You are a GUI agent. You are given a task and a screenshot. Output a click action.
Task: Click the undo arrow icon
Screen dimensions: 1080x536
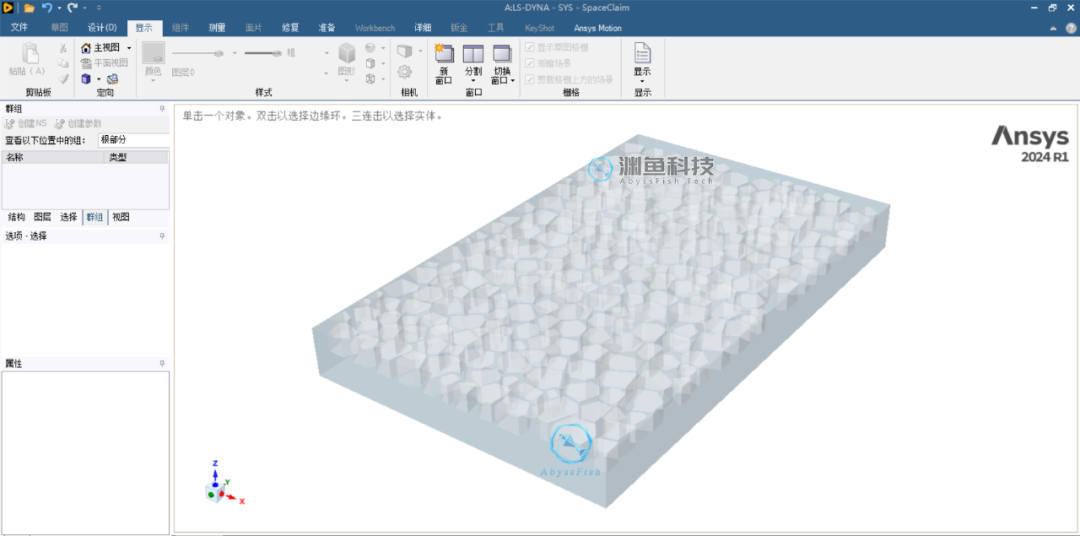pyautogui.click(x=47, y=8)
